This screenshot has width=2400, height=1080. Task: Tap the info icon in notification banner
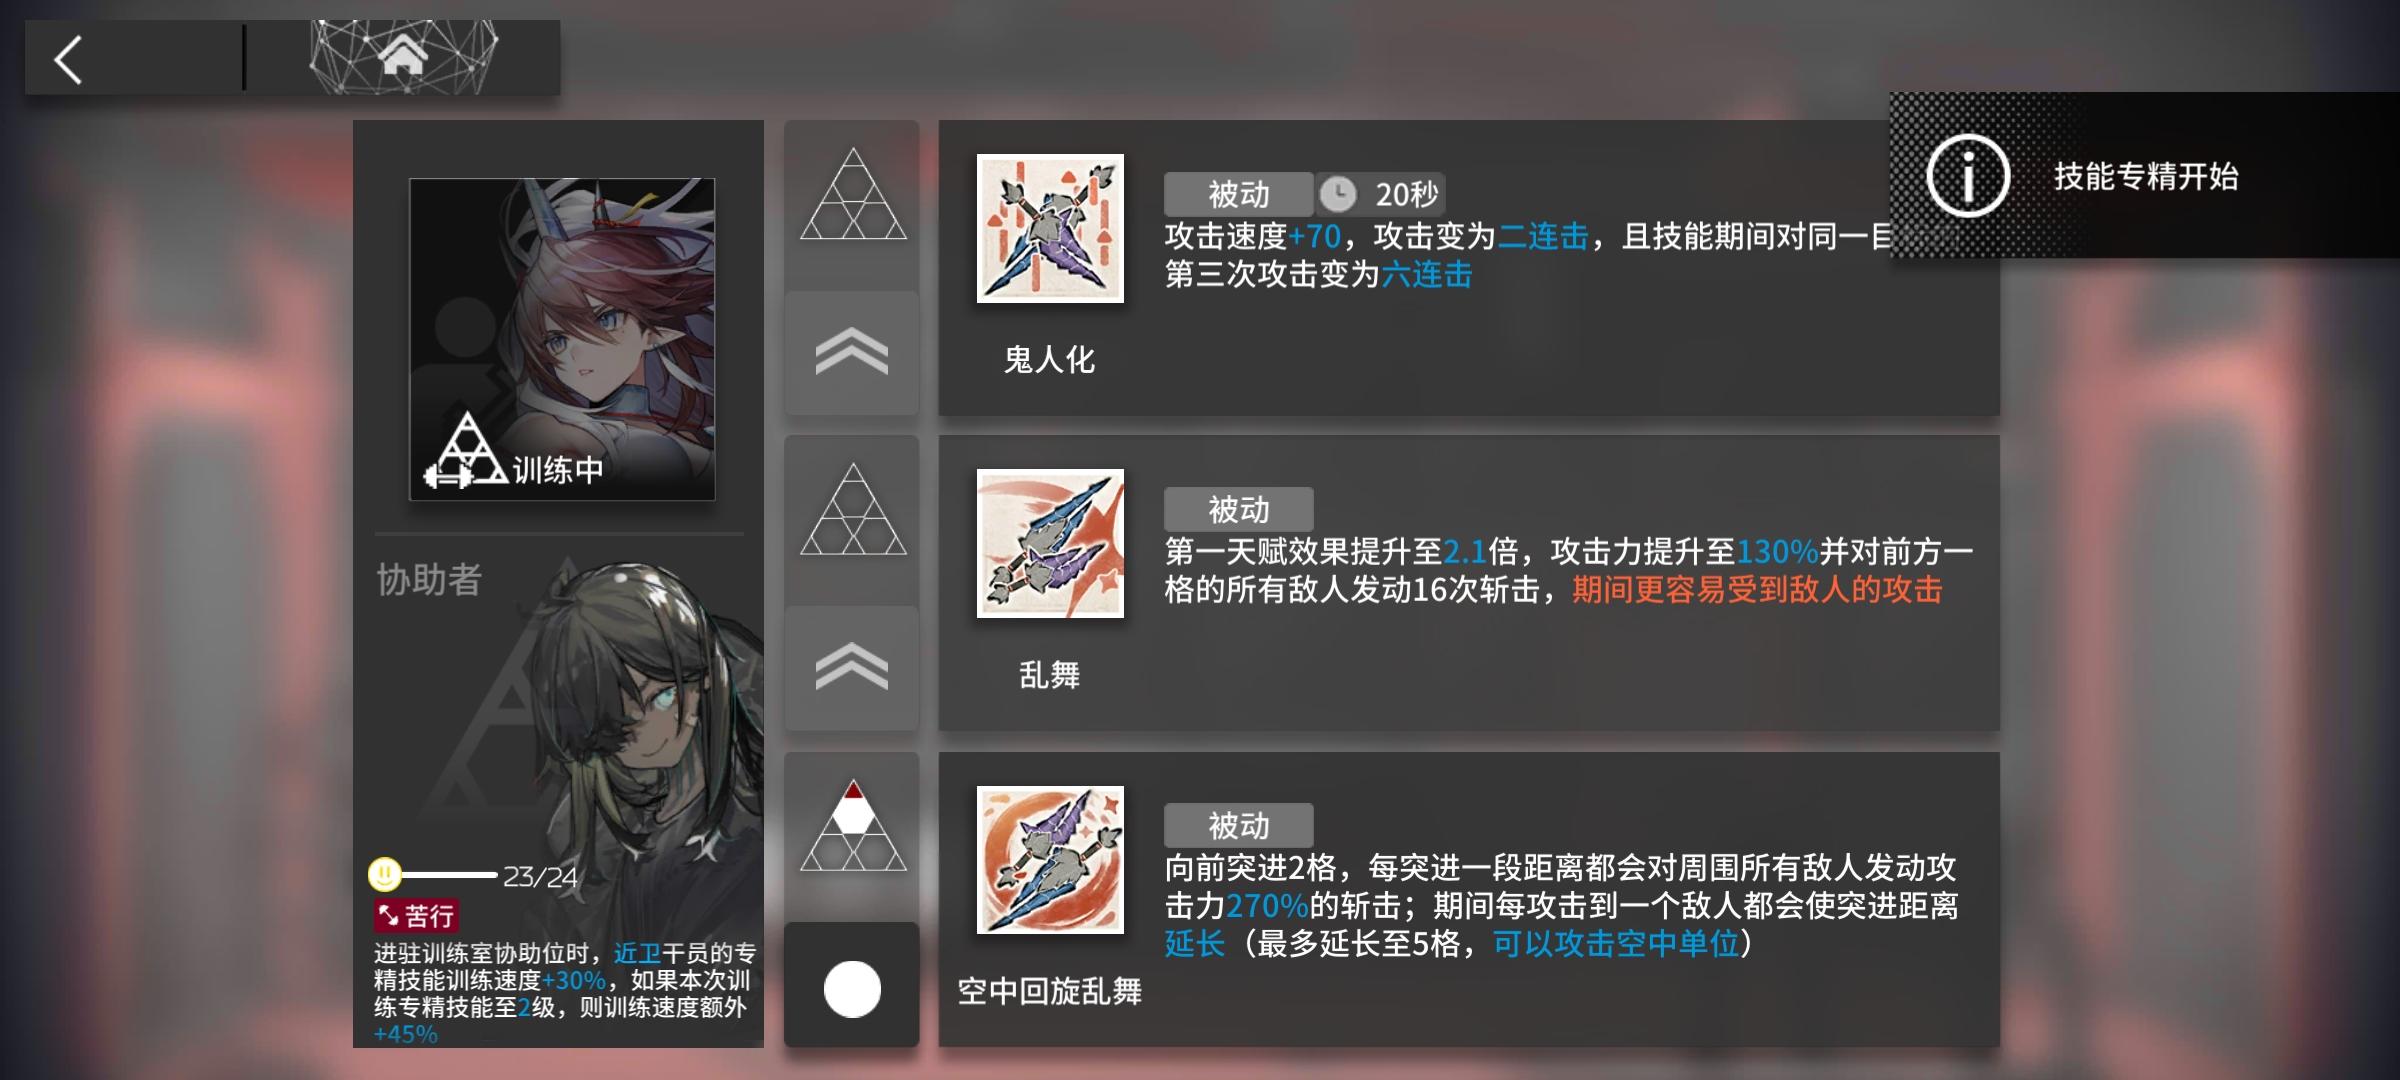pyautogui.click(x=1968, y=177)
